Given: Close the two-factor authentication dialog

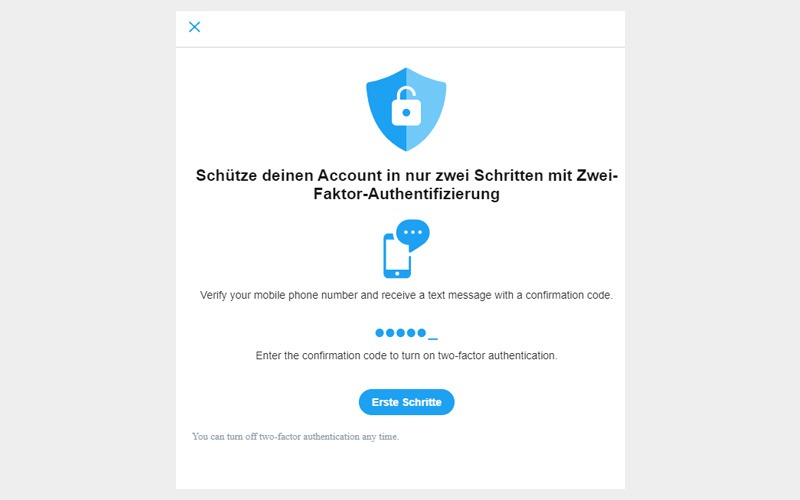Looking at the screenshot, I should pyautogui.click(x=194, y=27).
